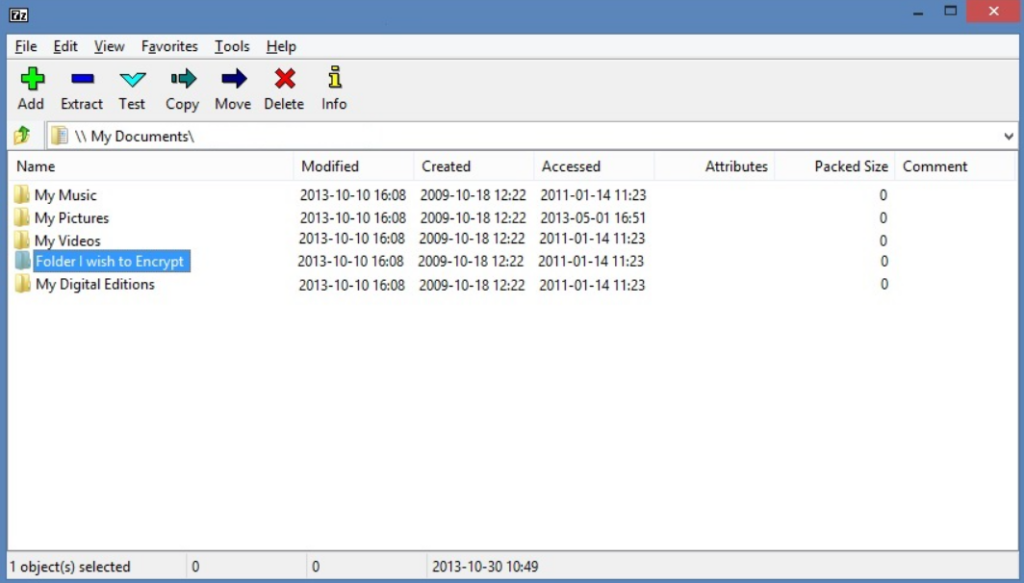1024x583 pixels.
Task: Click the Packed Size column header
Action: pyautogui.click(x=834, y=166)
